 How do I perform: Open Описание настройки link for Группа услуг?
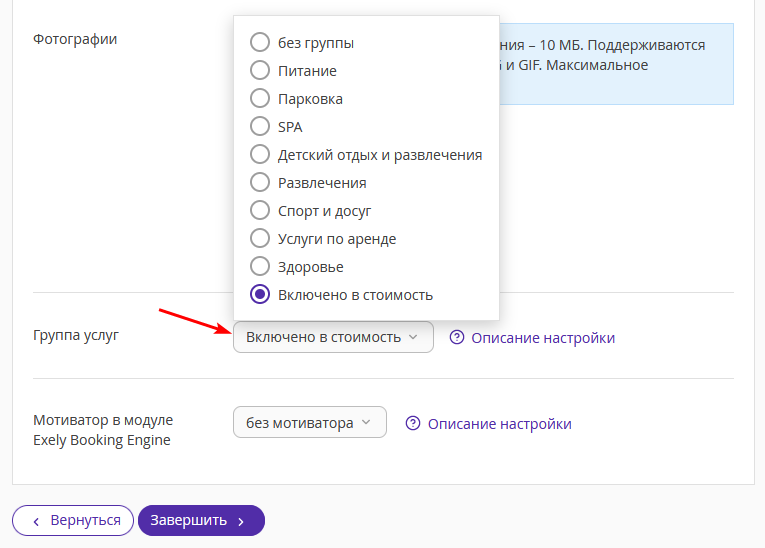coord(543,338)
